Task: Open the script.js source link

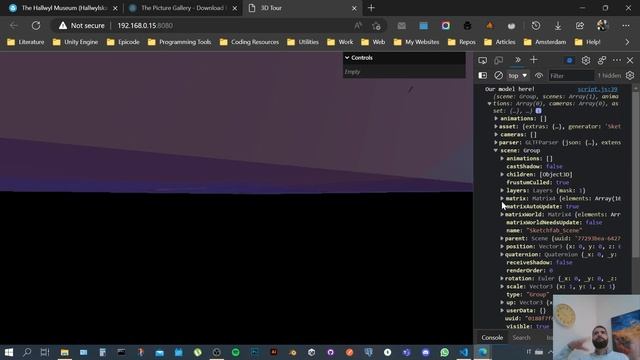Action: (597, 89)
